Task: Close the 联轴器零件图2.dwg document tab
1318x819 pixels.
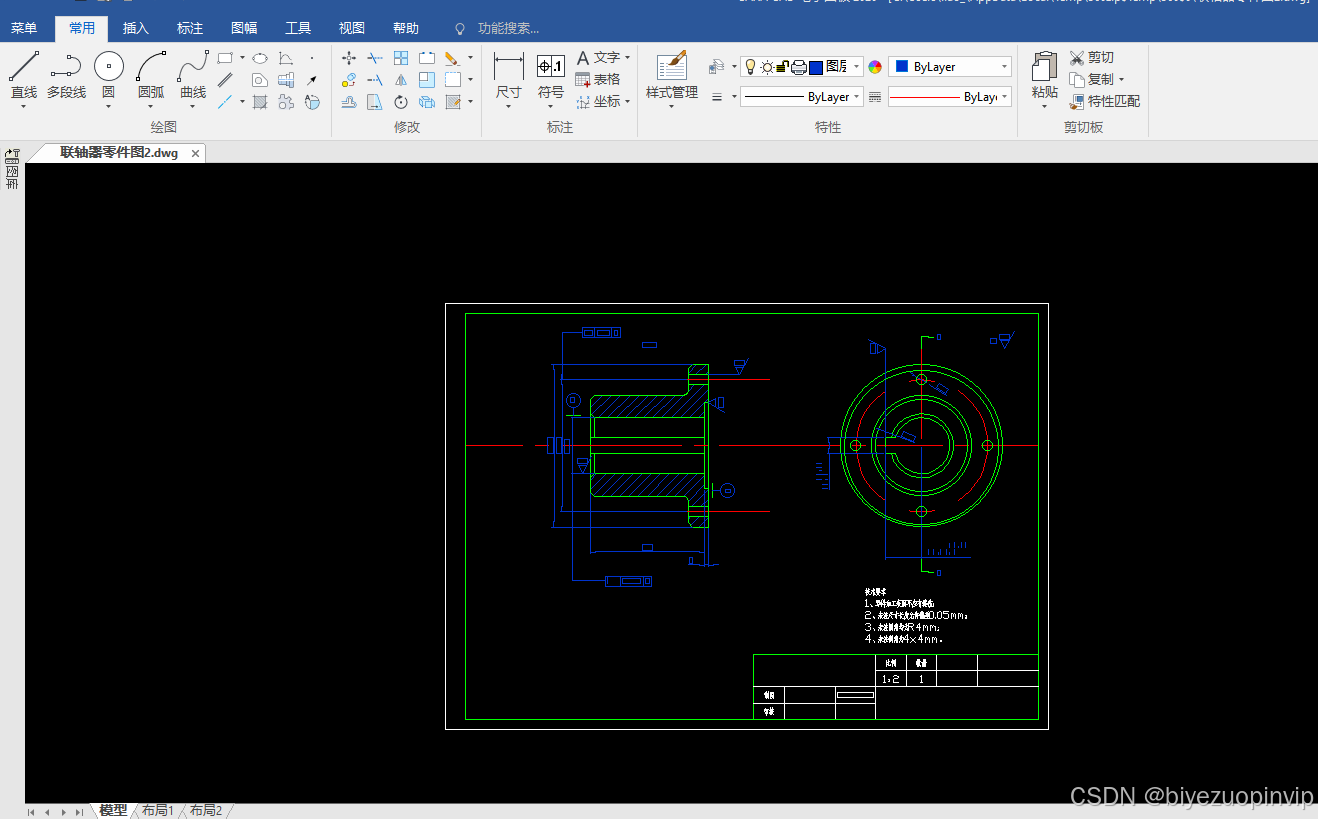Action: click(196, 153)
